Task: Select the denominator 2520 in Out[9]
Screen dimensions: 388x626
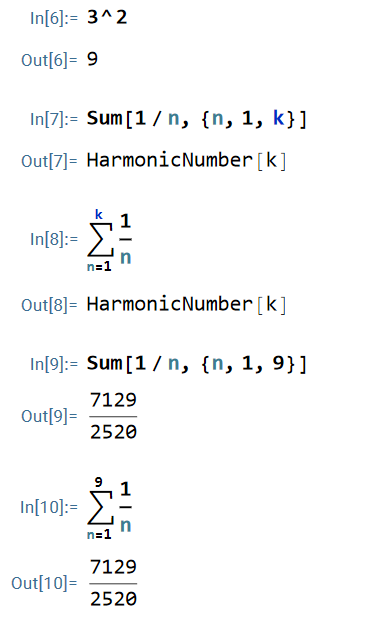Action: coord(113,432)
